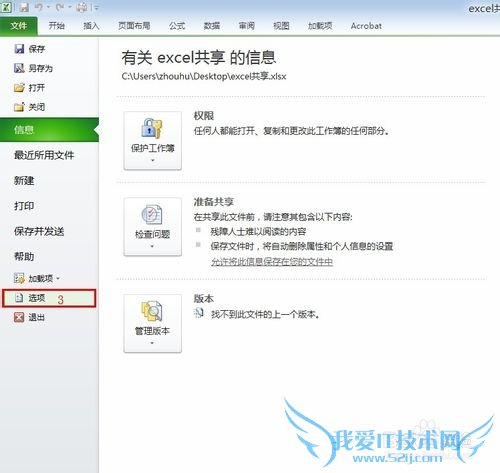
Task: Switch to the 加载项 ribbon tab
Action: point(320,26)
